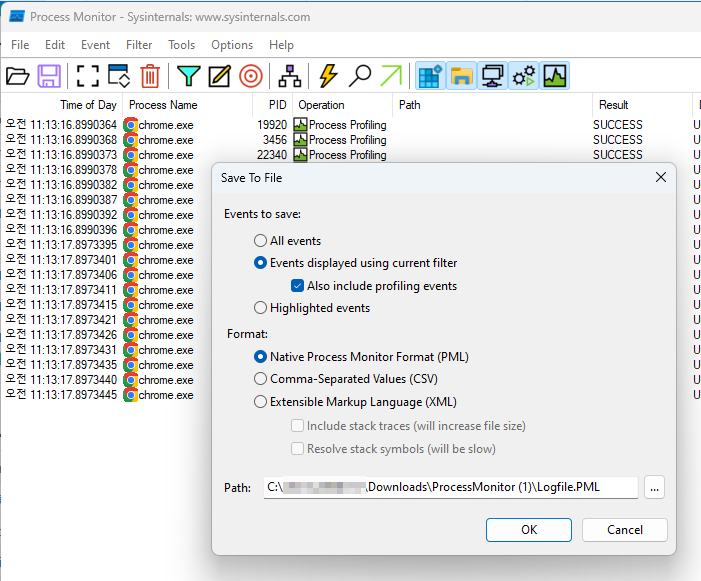Click the Process Name column header
The height and width of the screenshot is (581, 701).
[x=187, y=105]
